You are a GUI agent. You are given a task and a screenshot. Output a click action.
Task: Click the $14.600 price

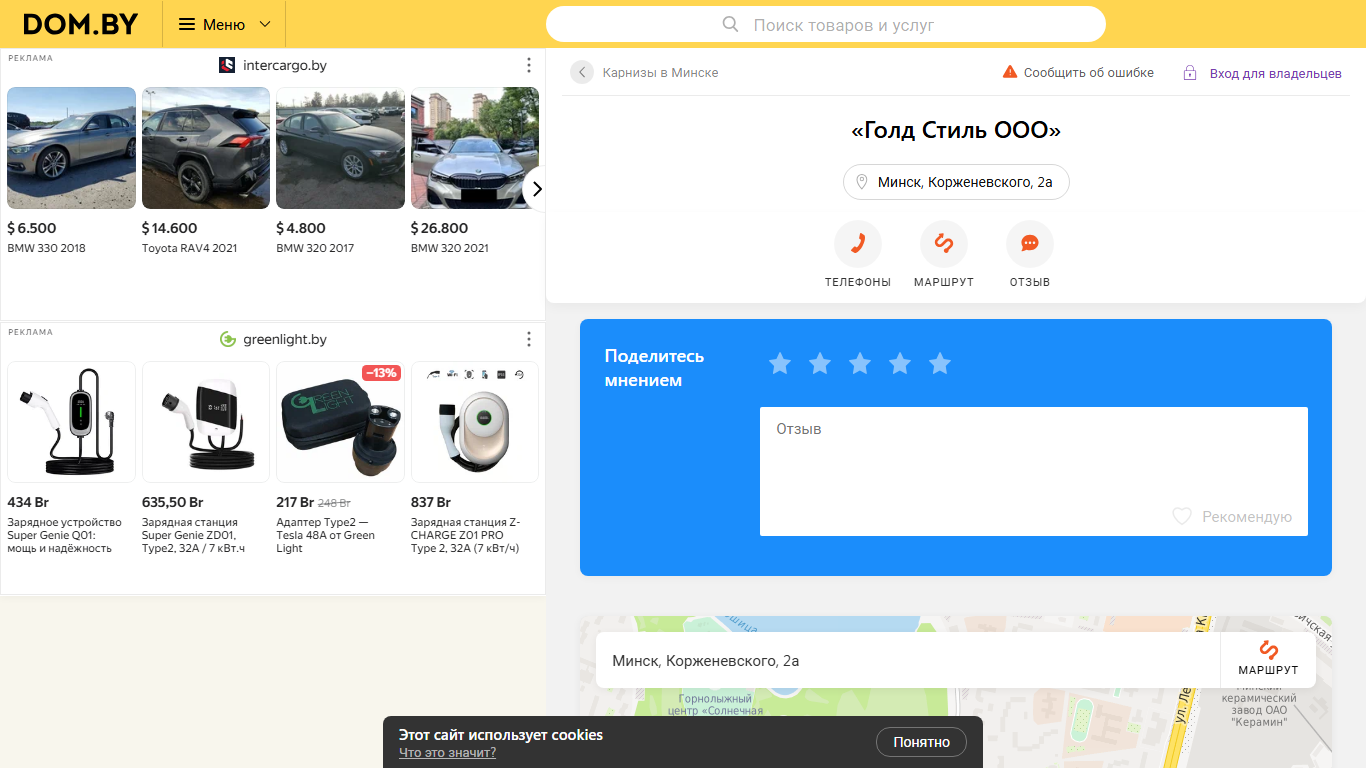point(170,228)
